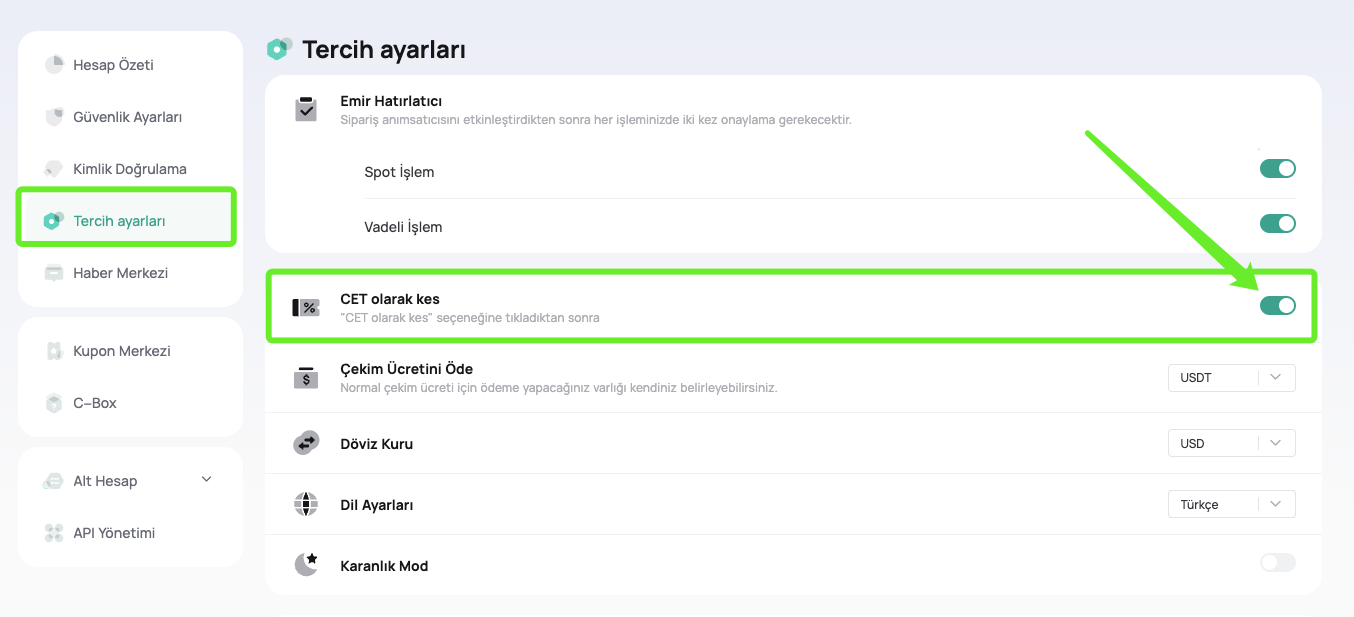The width and height of the screenshot is (1354, 617).
Task: Click the 'Normal çekim ücreti için' description text
Action: 559,387
